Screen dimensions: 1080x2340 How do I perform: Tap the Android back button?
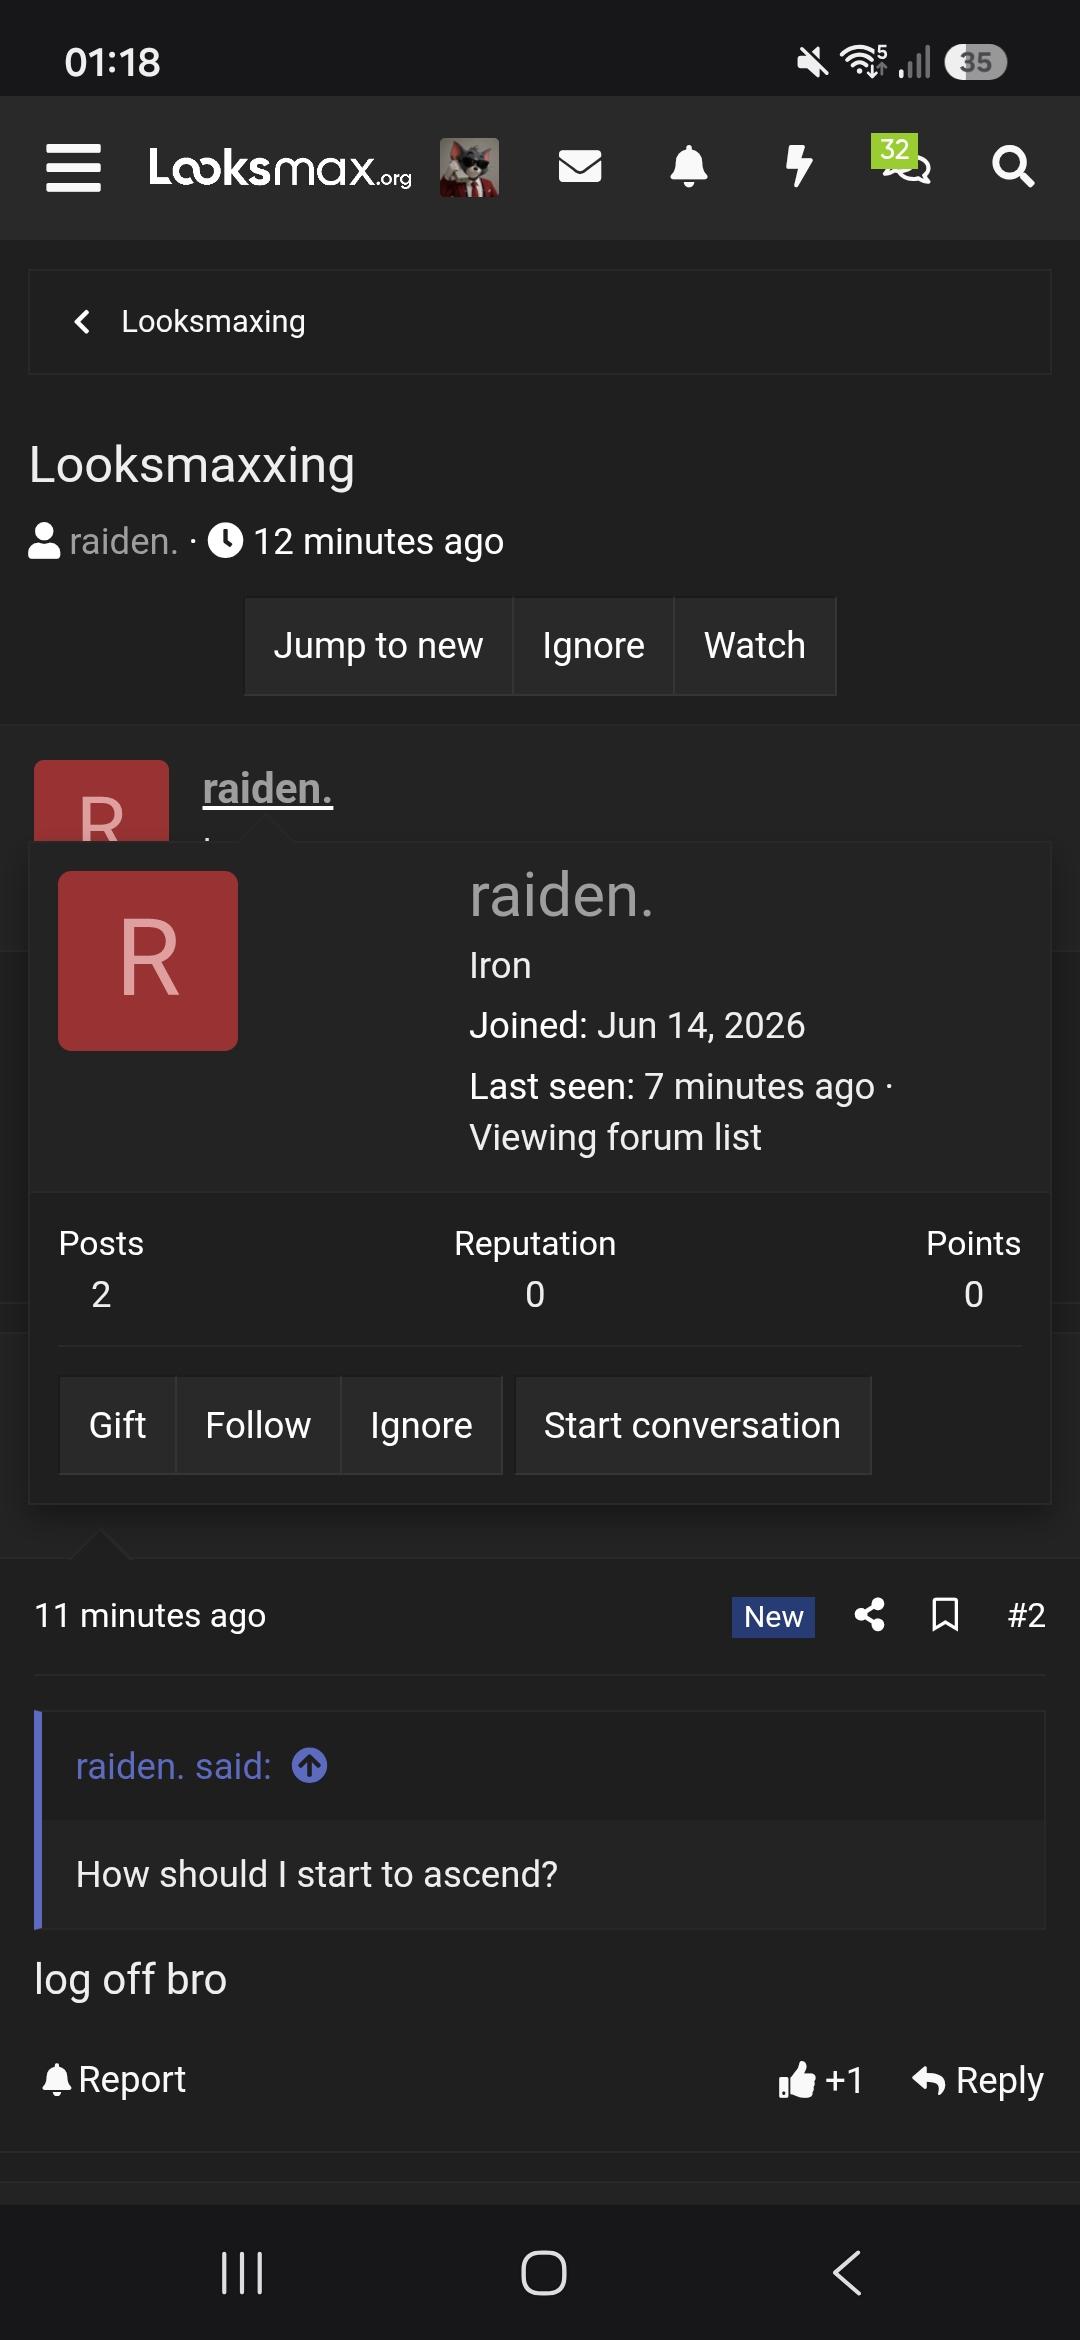[847, 2273]
